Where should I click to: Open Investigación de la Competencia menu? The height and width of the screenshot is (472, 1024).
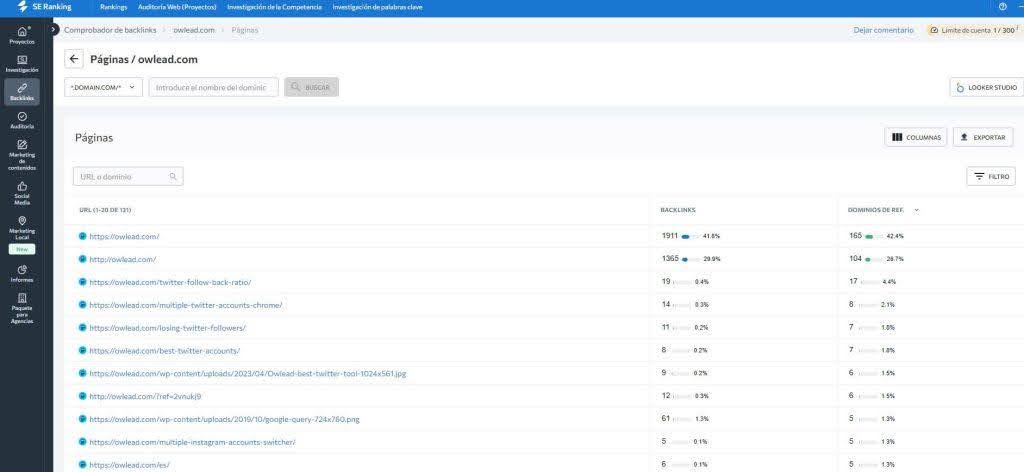274,7
